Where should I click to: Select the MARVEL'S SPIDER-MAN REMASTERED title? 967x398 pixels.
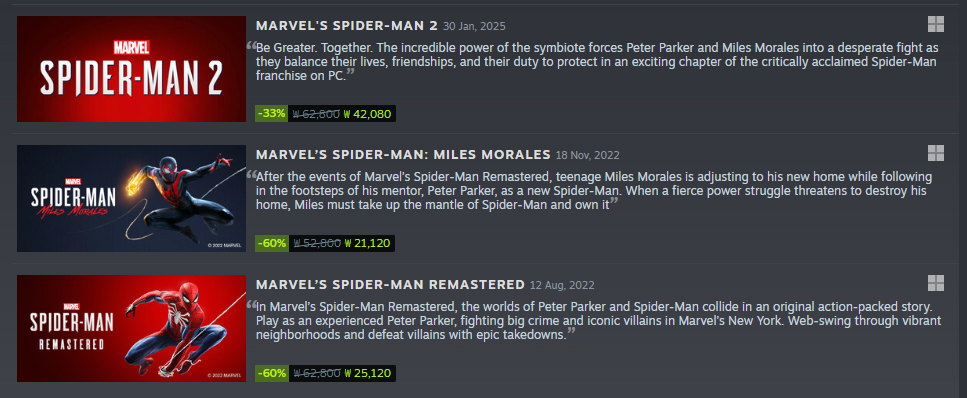click(390, 284)
